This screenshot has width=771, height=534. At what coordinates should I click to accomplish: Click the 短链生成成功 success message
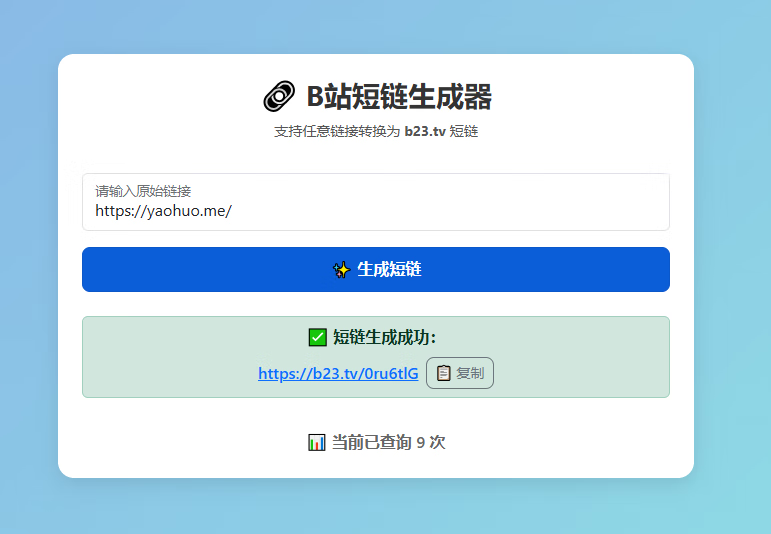click(384, 337)
